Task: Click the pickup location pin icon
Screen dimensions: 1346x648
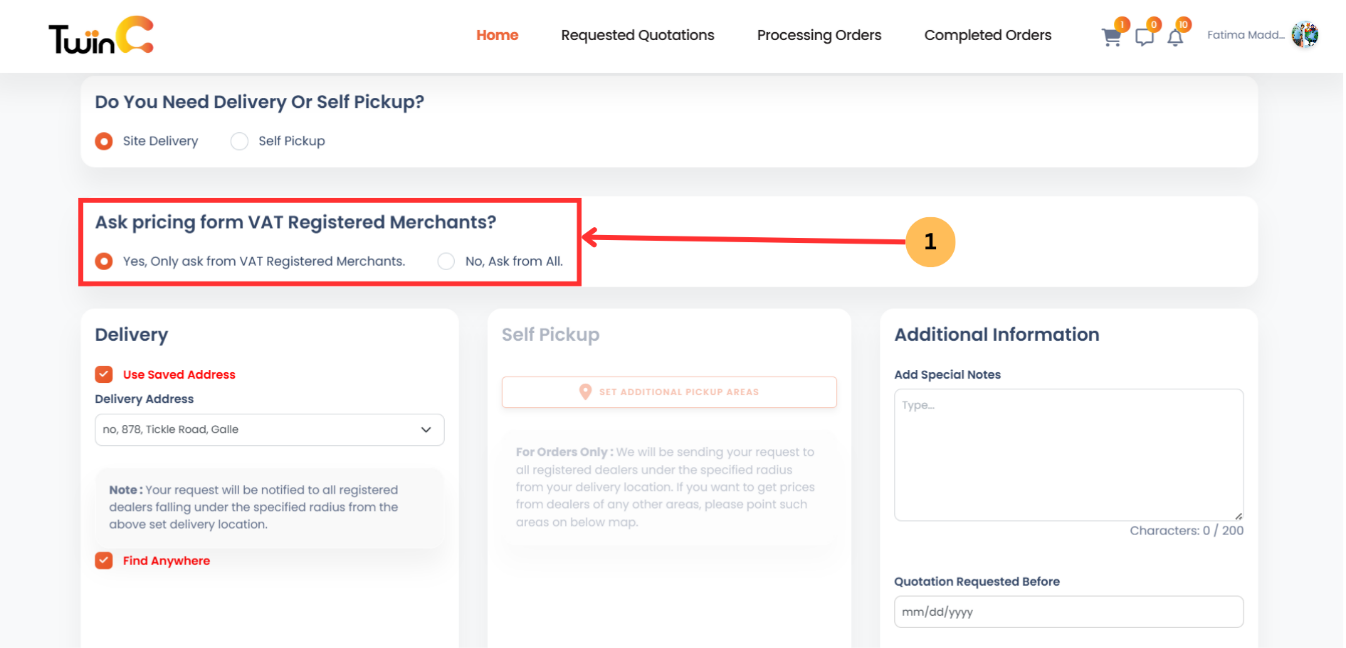Action: point(585,391)
